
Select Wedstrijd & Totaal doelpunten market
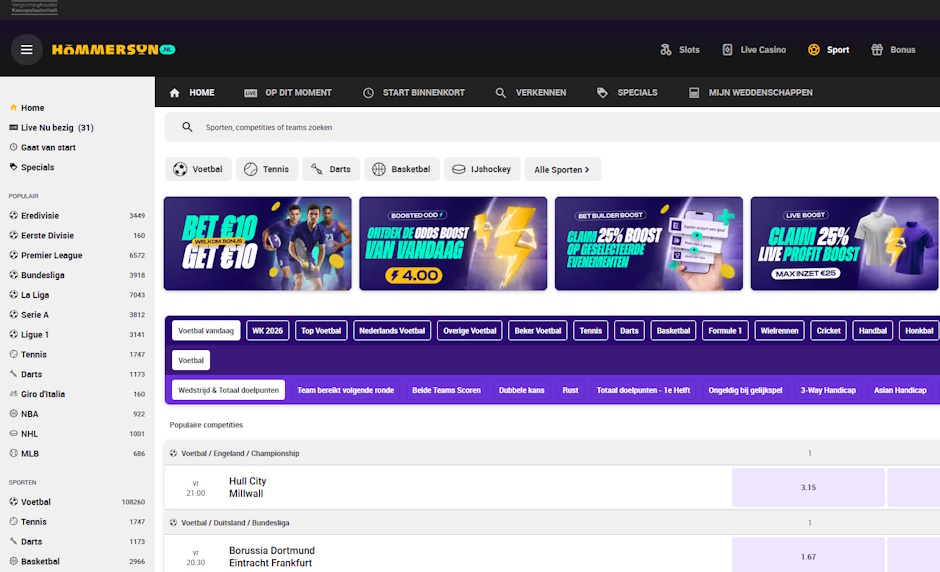coord(228,390)
